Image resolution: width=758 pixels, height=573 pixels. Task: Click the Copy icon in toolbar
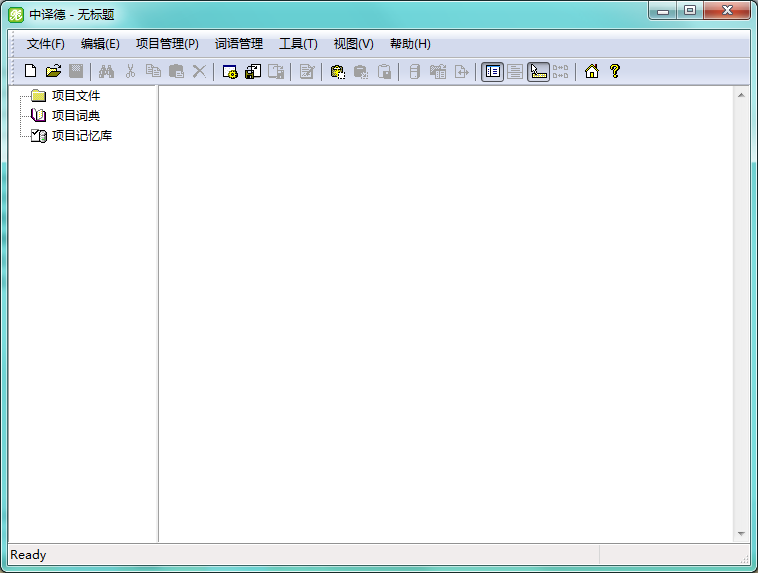pos(153,72)
